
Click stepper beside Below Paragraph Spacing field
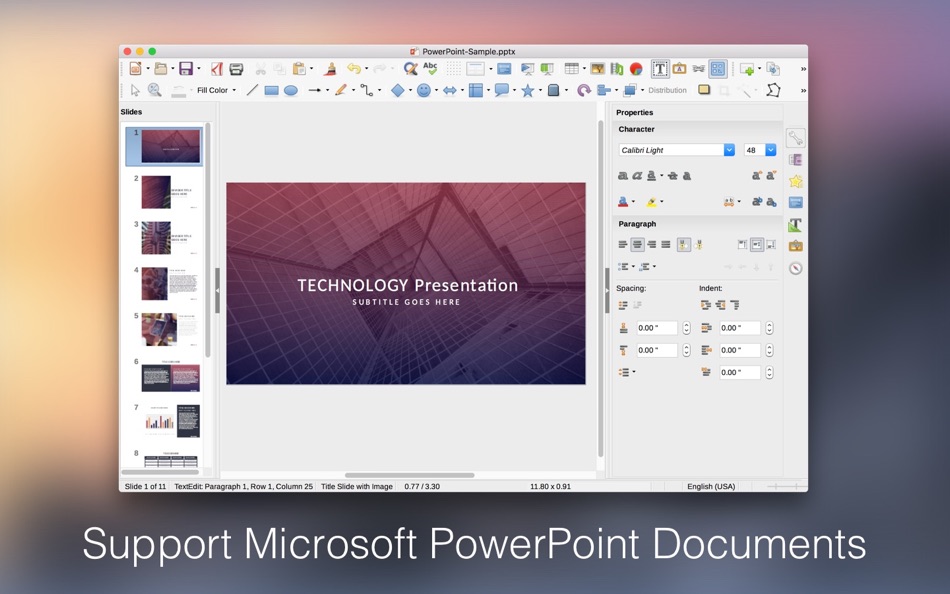[x=686, y=350]
